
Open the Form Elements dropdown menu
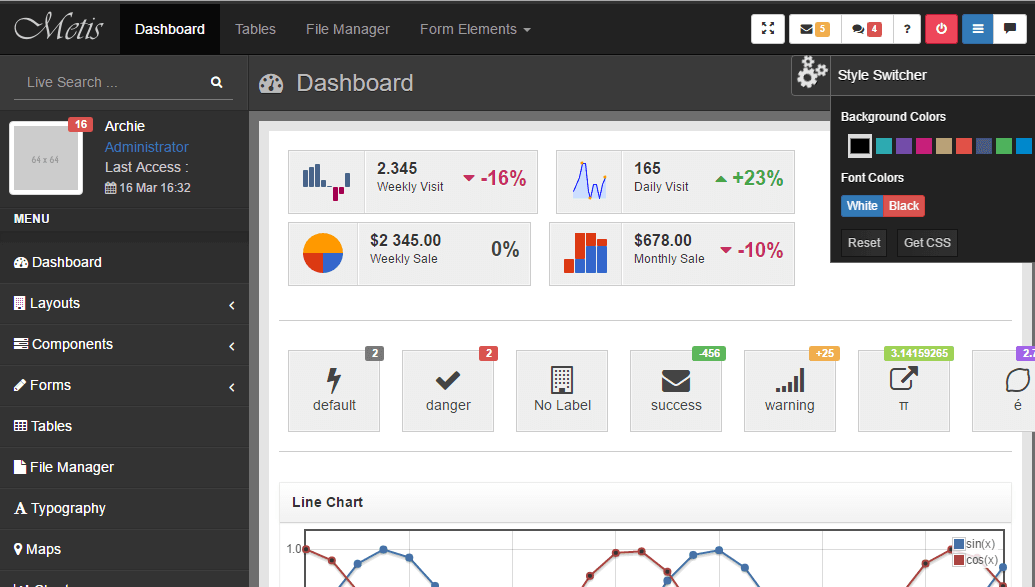pos(475,29)
